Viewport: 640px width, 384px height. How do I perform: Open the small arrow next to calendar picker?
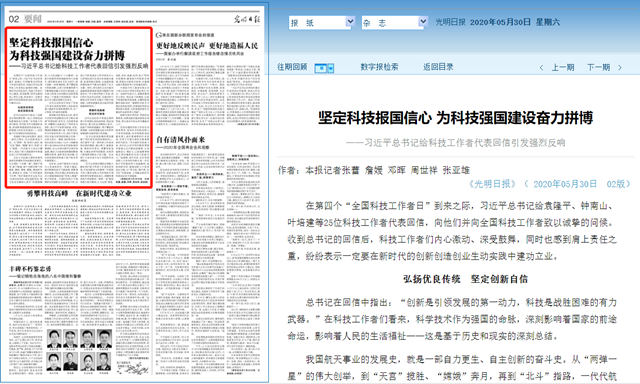(331, 68)
